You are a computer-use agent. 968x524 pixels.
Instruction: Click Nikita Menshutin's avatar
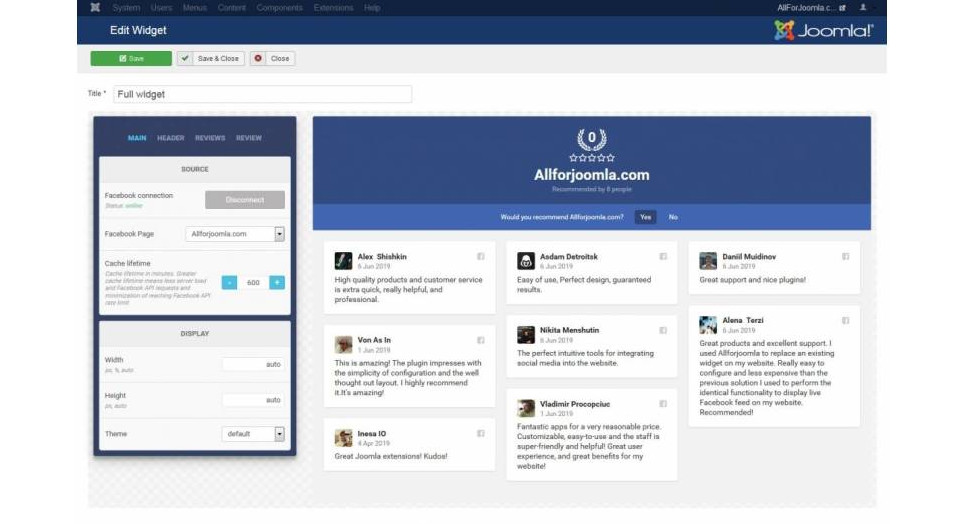[x=526, y=335]
